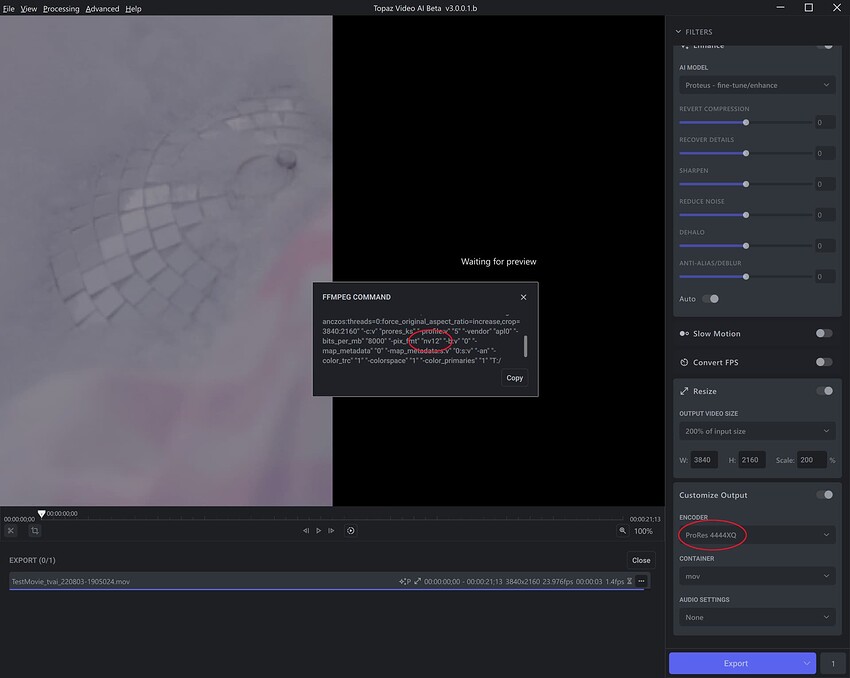
Task: Expand the Output Video Size dropdown
Action: [757, 431]
